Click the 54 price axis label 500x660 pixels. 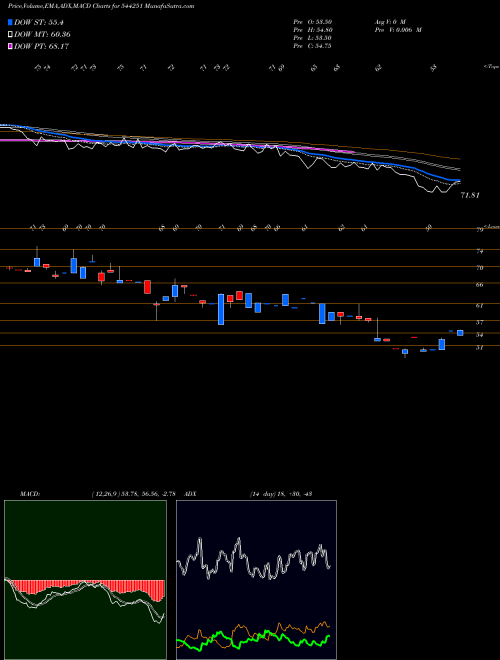479,335
